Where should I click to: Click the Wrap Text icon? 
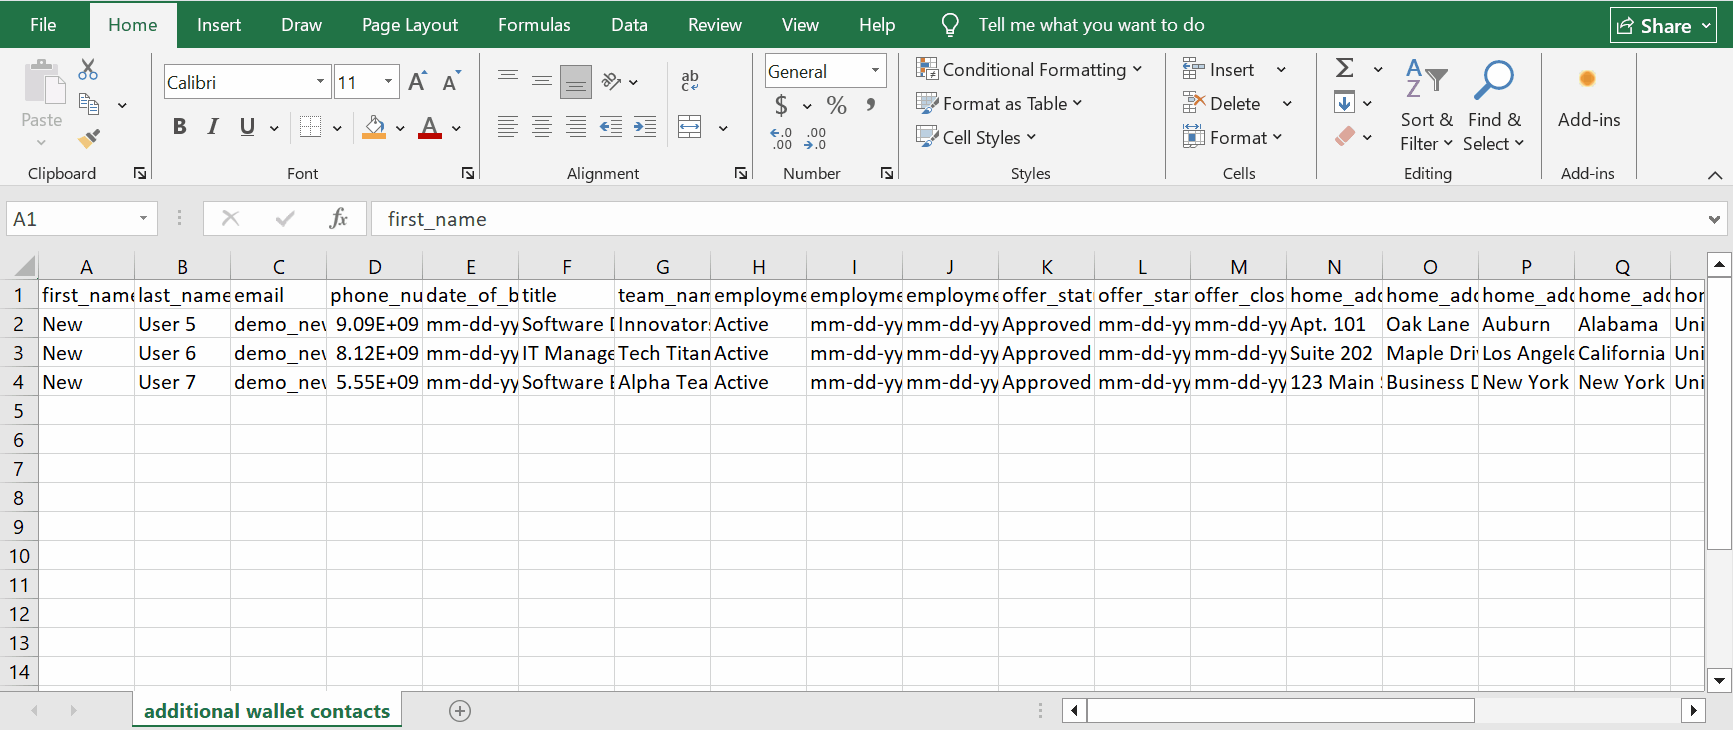[x=689, y=81]
